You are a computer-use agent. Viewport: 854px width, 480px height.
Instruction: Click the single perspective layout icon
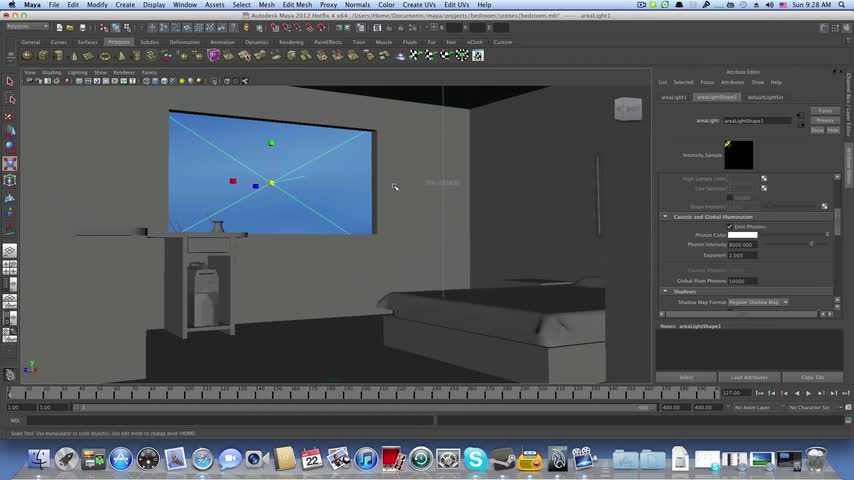click(10, 251)
